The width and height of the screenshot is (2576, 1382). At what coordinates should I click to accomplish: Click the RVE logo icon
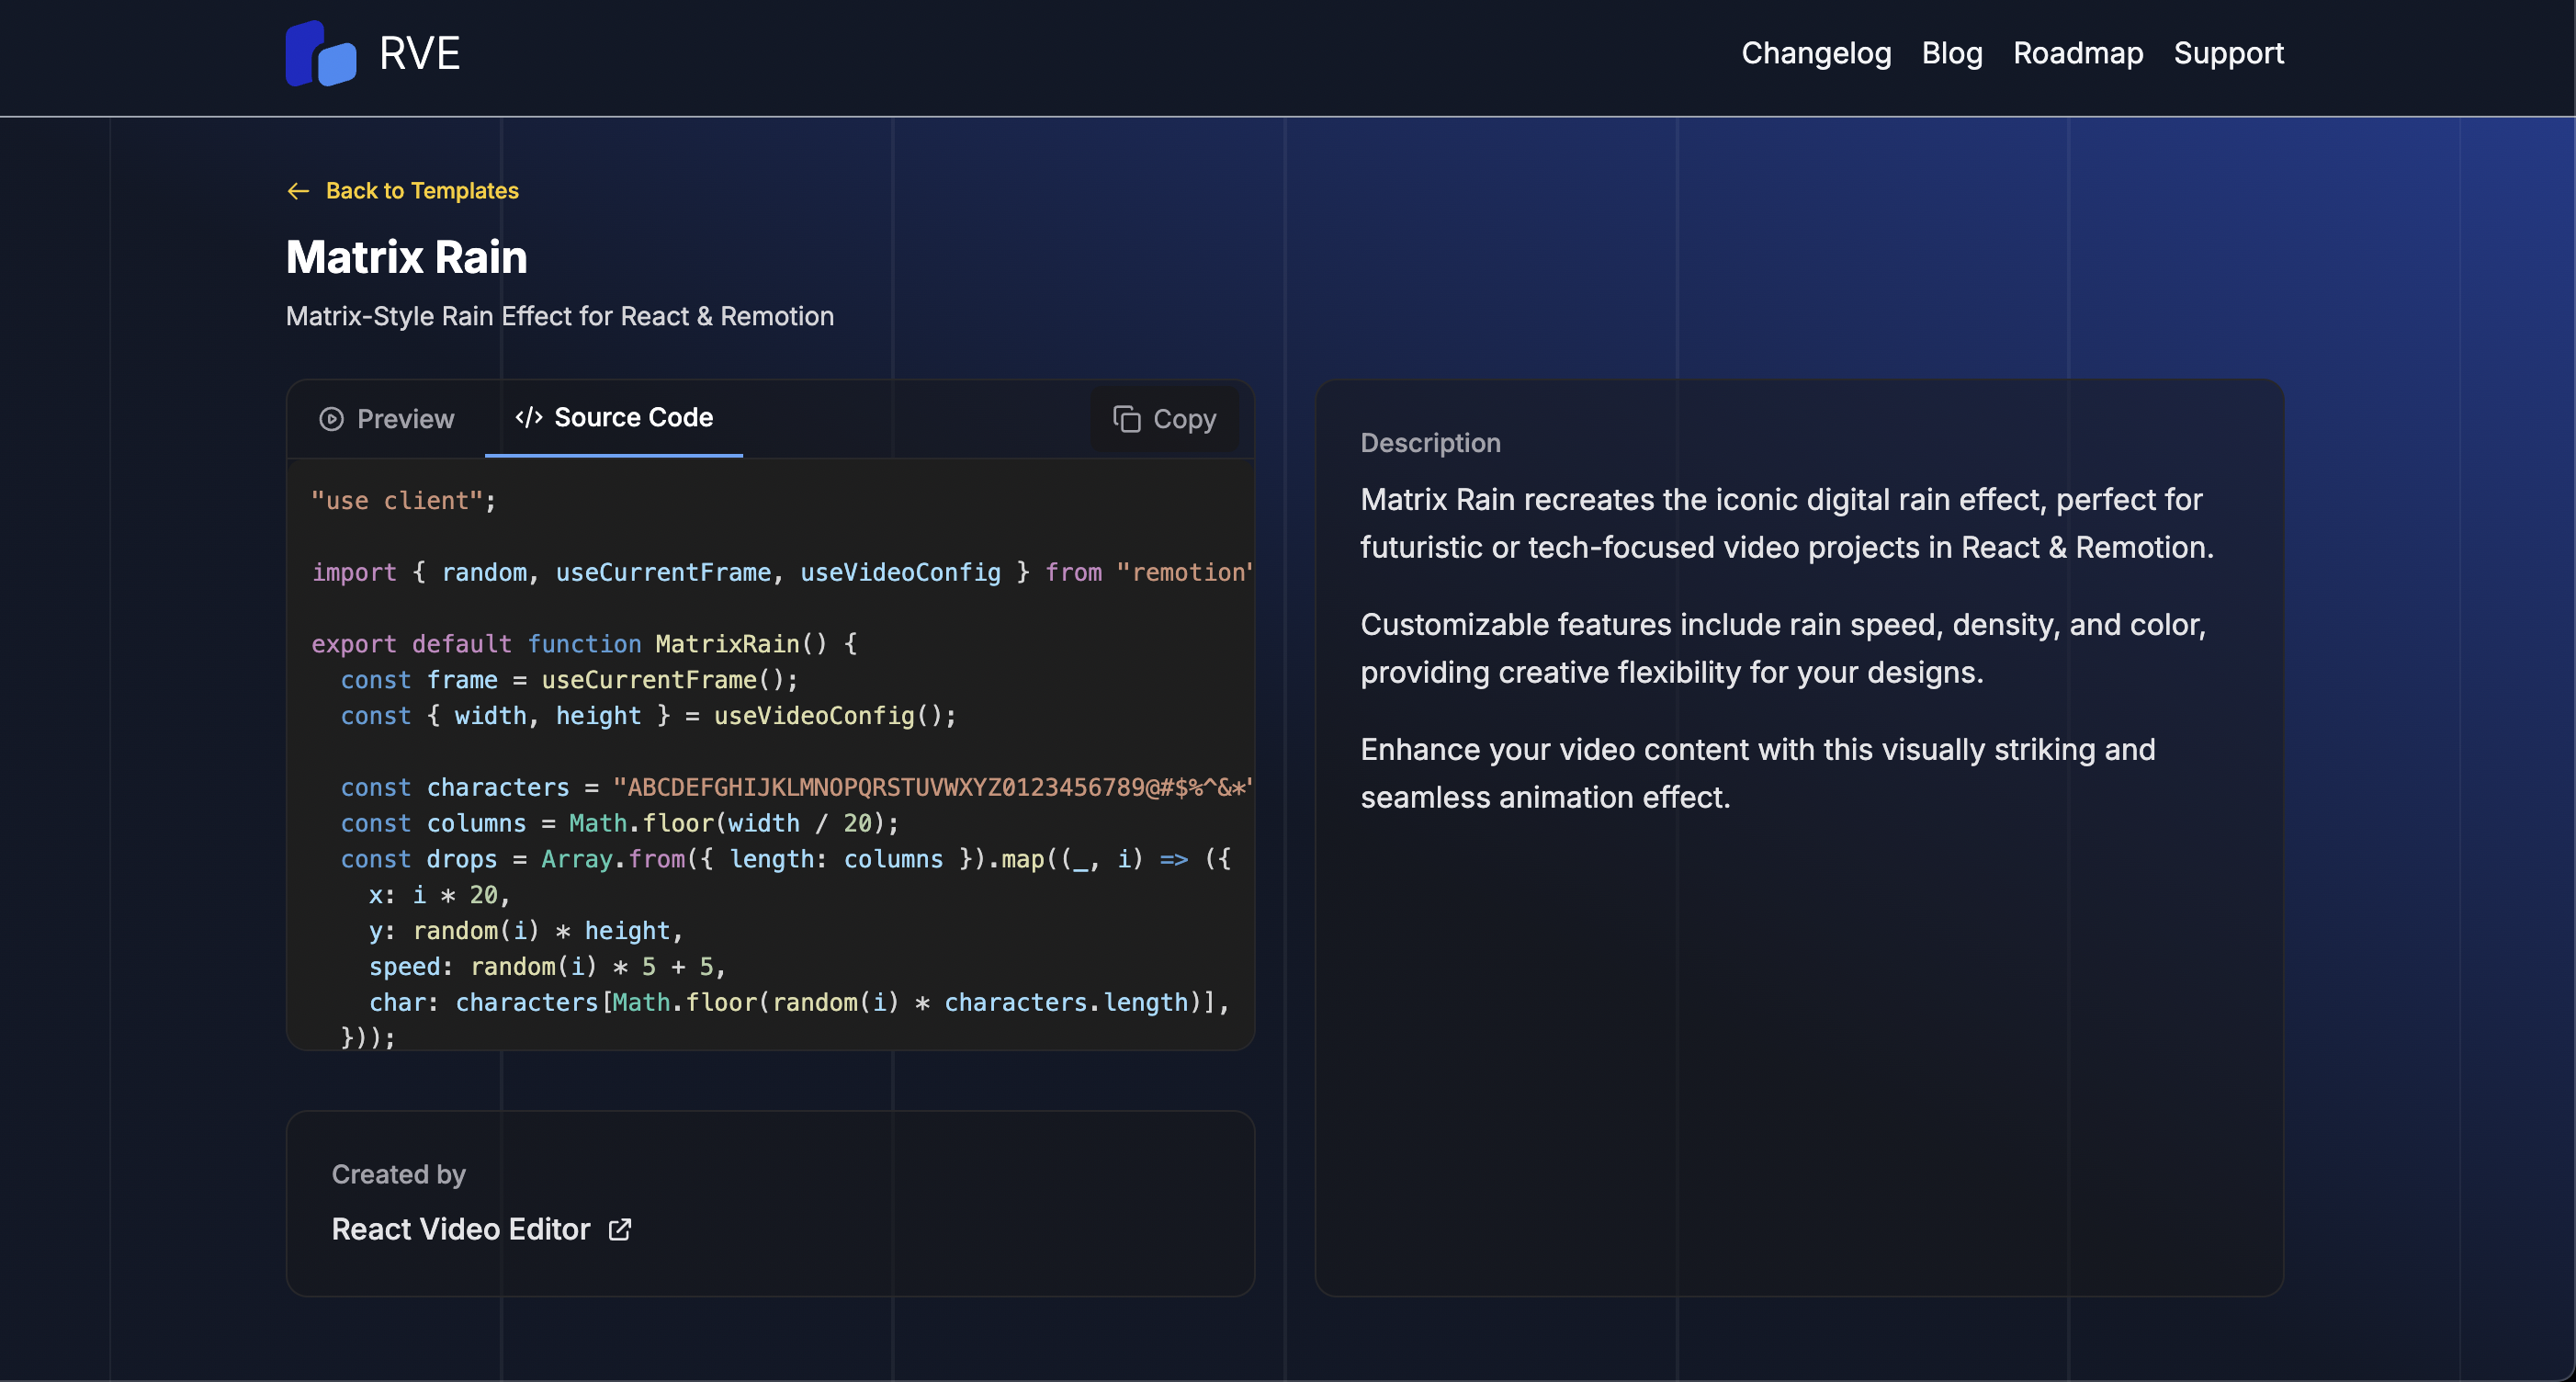click(321, 53)
